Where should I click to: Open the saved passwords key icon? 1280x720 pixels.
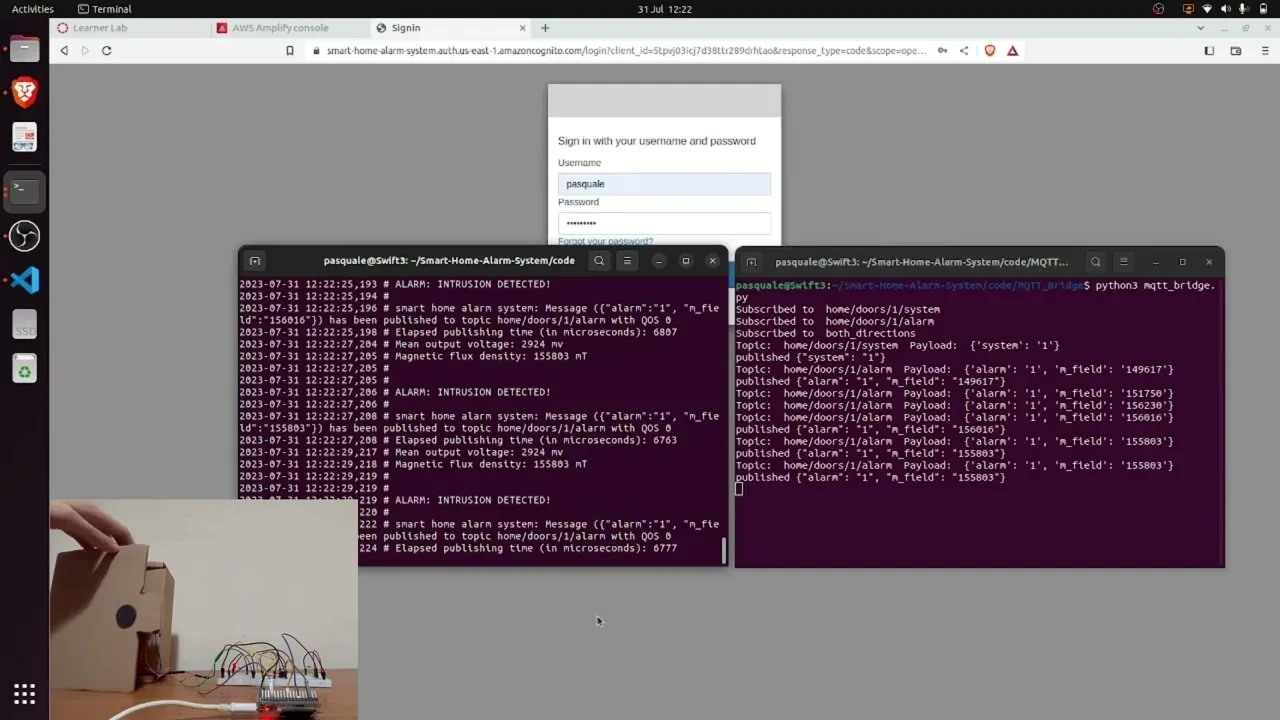[942, 51]
